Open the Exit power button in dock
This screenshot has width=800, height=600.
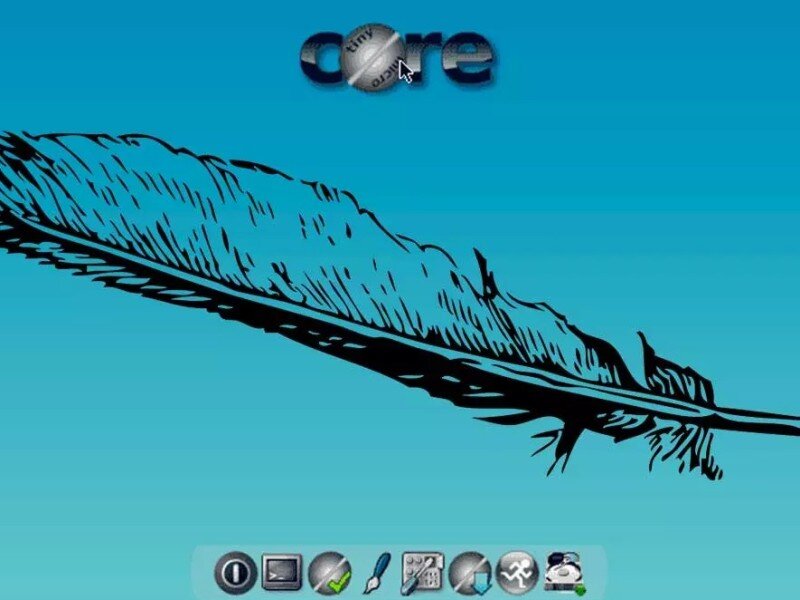pos(235,572)
